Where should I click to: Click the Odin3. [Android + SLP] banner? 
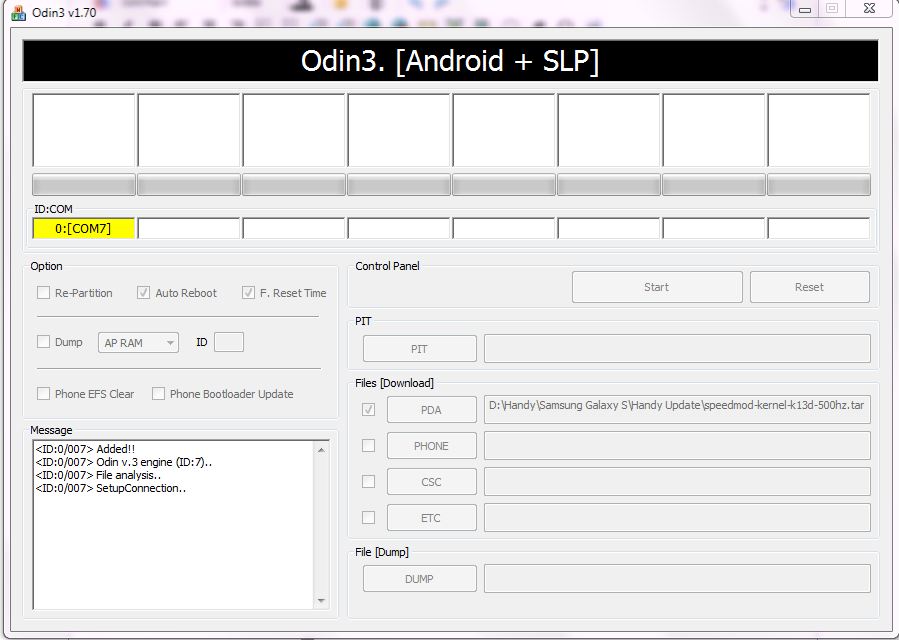pyautogui.click(x=450, y=60)
